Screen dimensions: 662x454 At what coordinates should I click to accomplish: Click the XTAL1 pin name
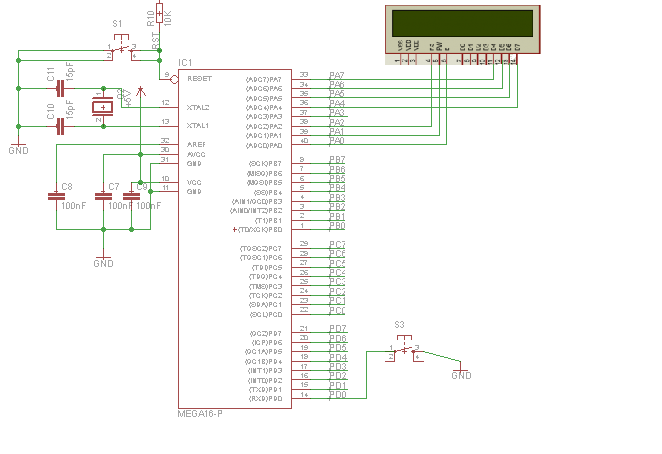tap(198, 126)
